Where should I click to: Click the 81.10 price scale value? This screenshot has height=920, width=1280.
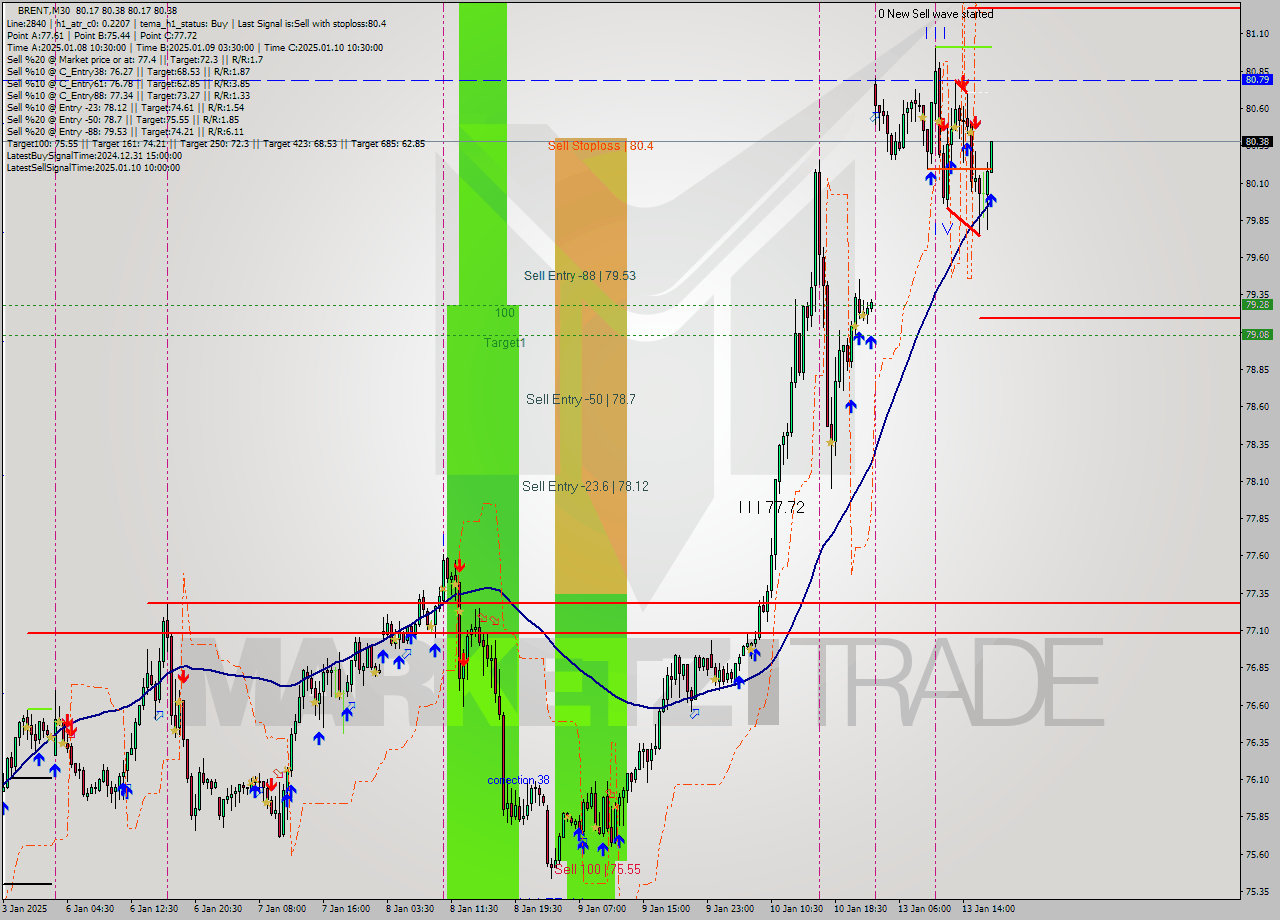click(x=1257, y=33)
